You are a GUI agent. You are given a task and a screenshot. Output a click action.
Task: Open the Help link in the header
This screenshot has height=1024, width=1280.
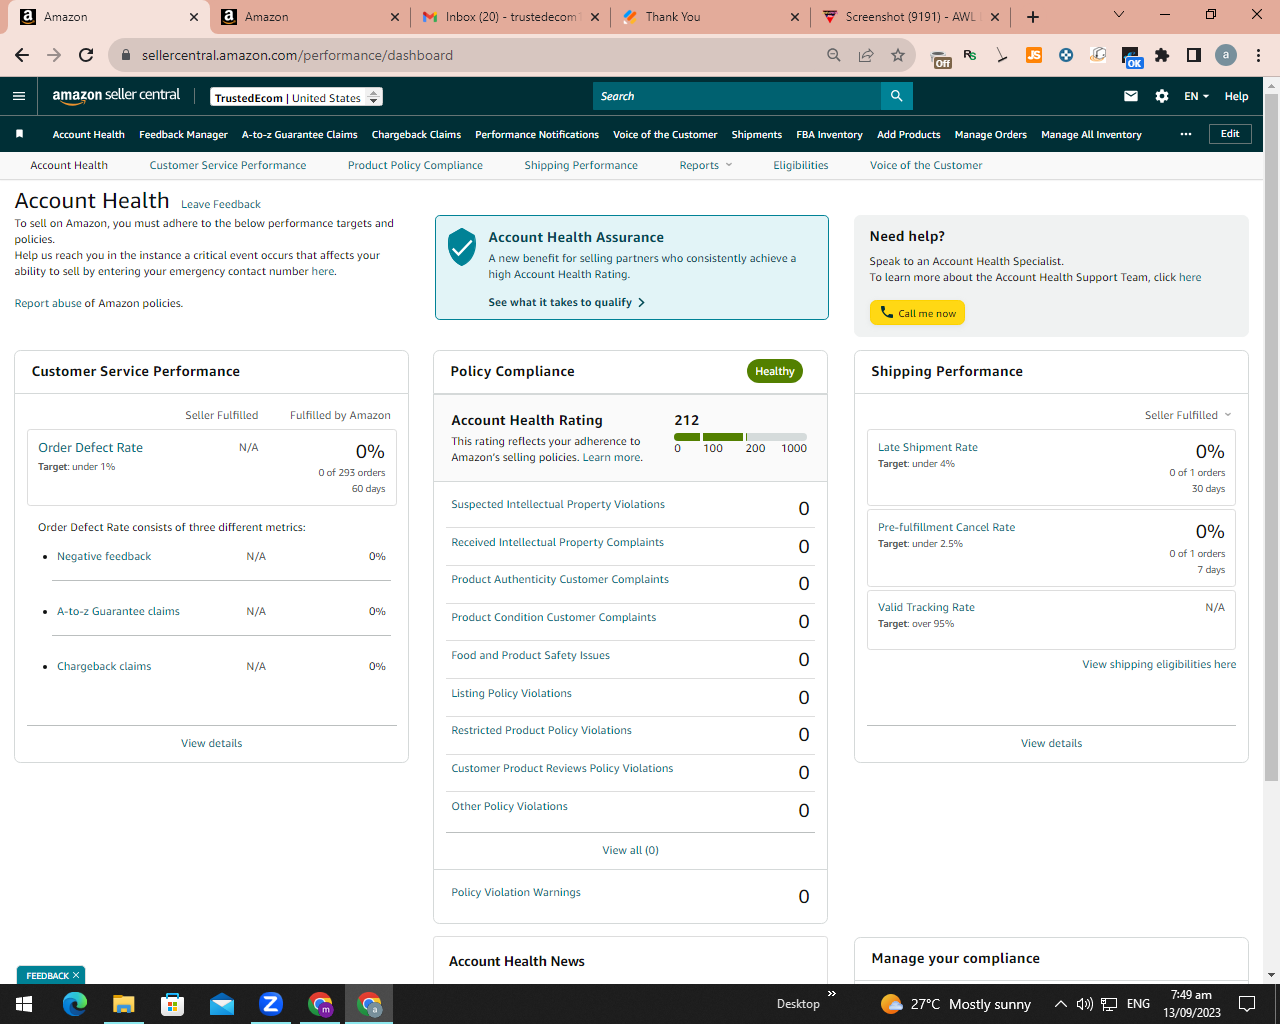click(1236, 96)
